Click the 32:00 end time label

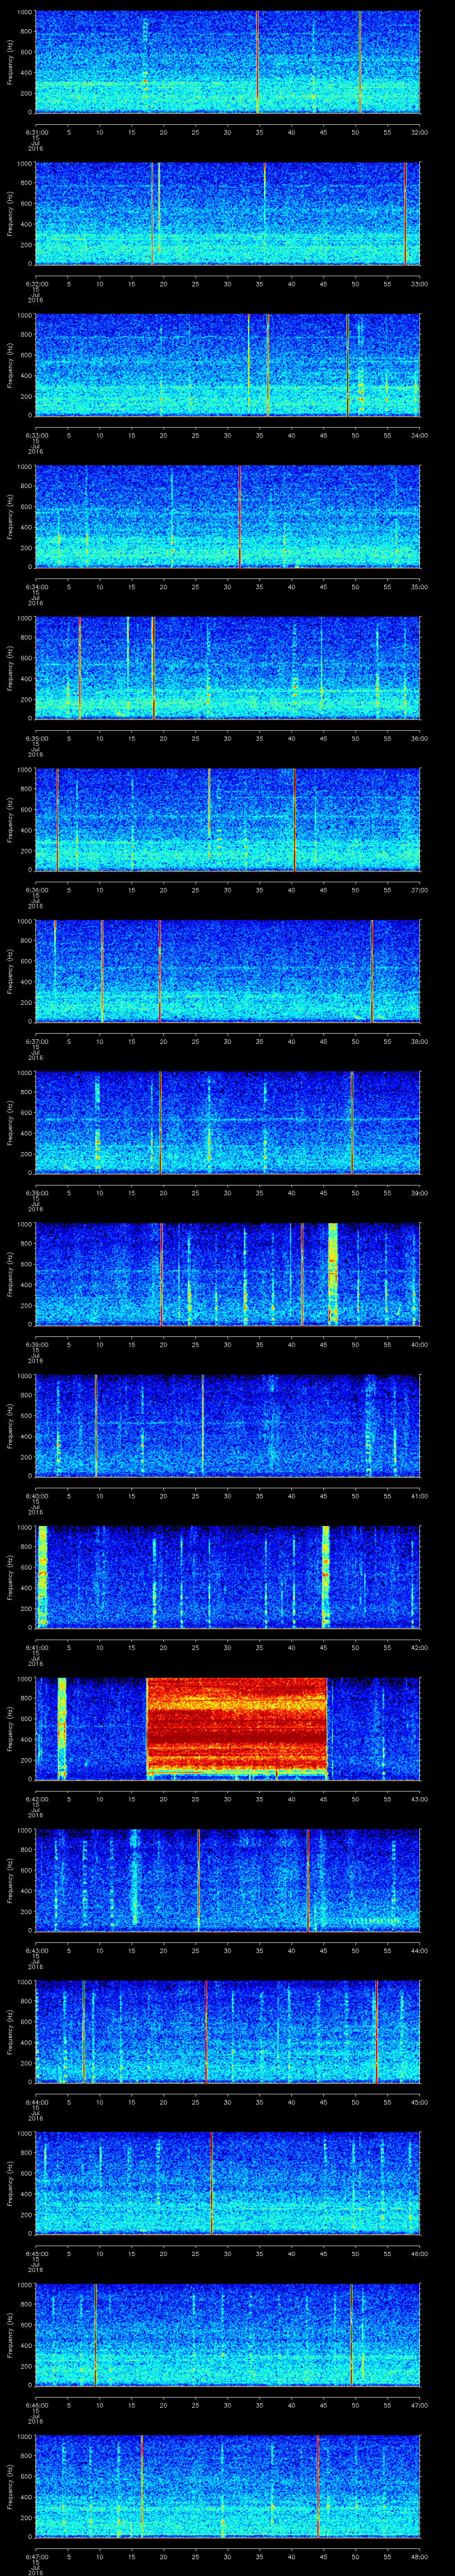[418, 131]
